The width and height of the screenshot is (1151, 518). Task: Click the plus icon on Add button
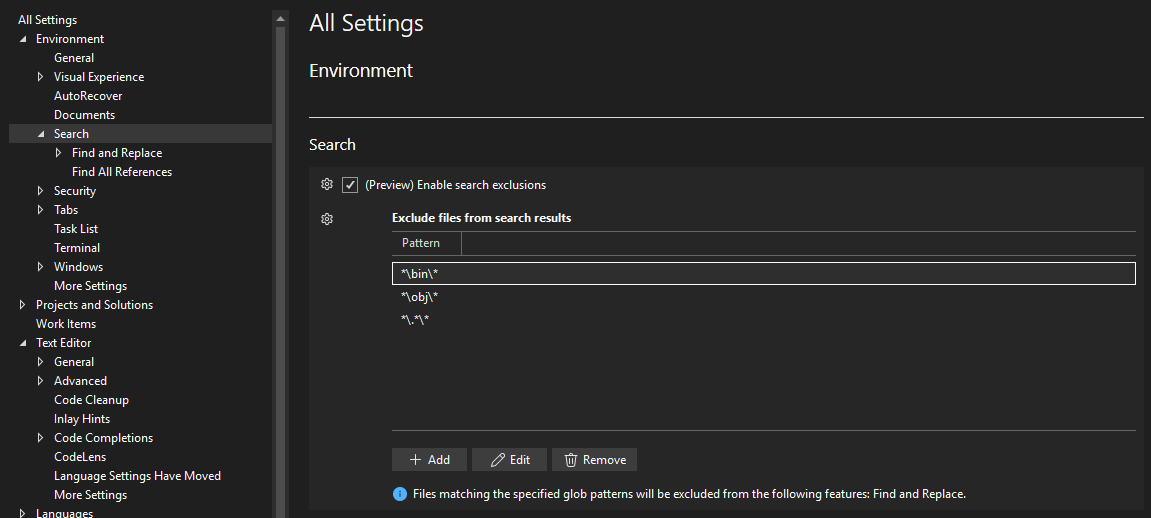[x=415, y=460]
